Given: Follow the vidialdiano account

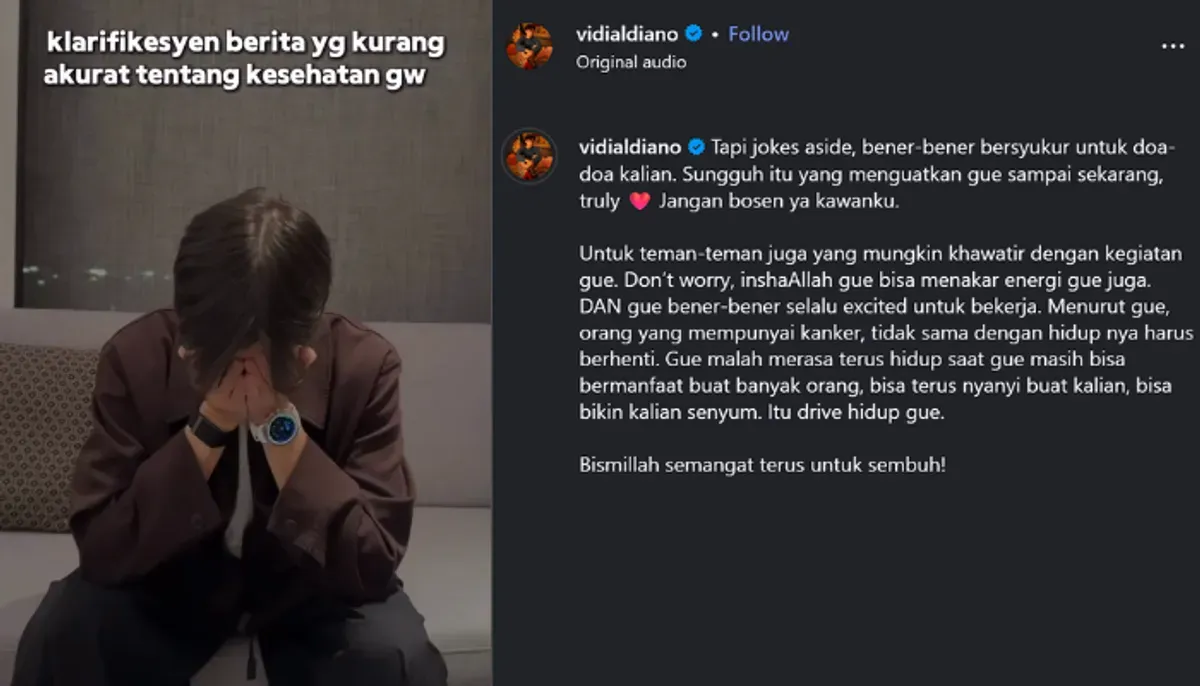Looking at the screenshot, I should click(758, 34).
